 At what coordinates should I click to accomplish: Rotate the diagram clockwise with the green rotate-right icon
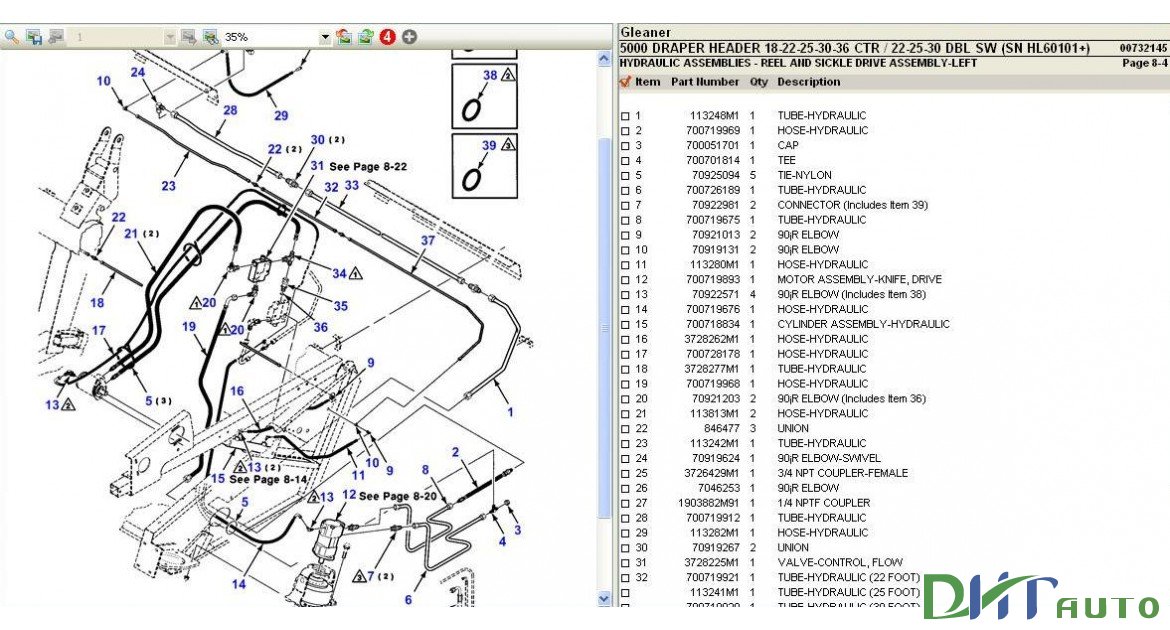pos(366,37)
